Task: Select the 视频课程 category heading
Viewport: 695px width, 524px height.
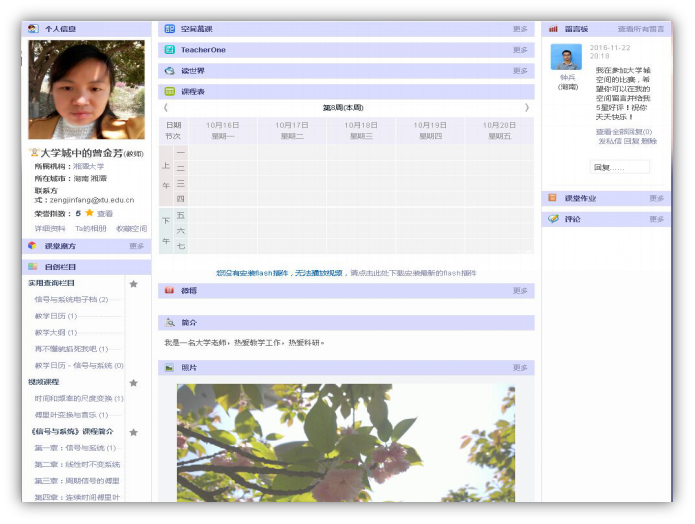Action: [43, 382]
